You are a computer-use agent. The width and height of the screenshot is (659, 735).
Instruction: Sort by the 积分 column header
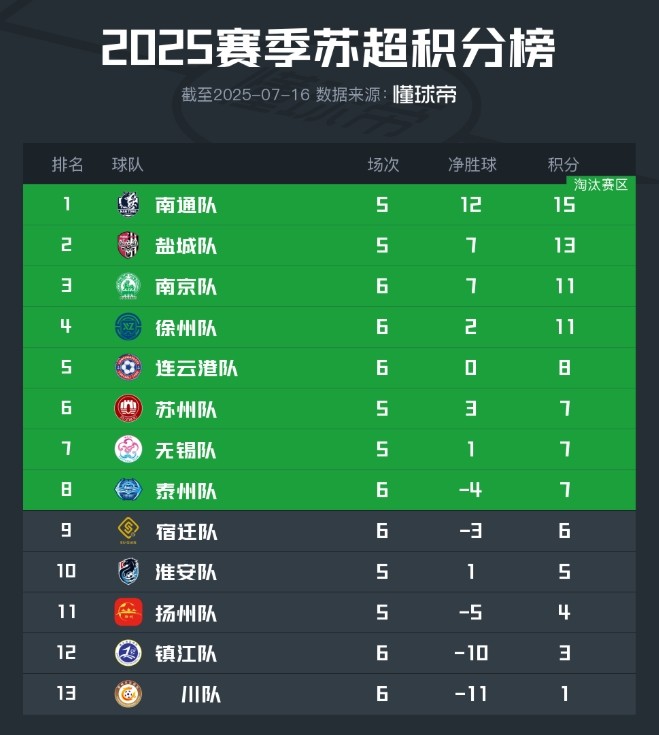[564, 164]
